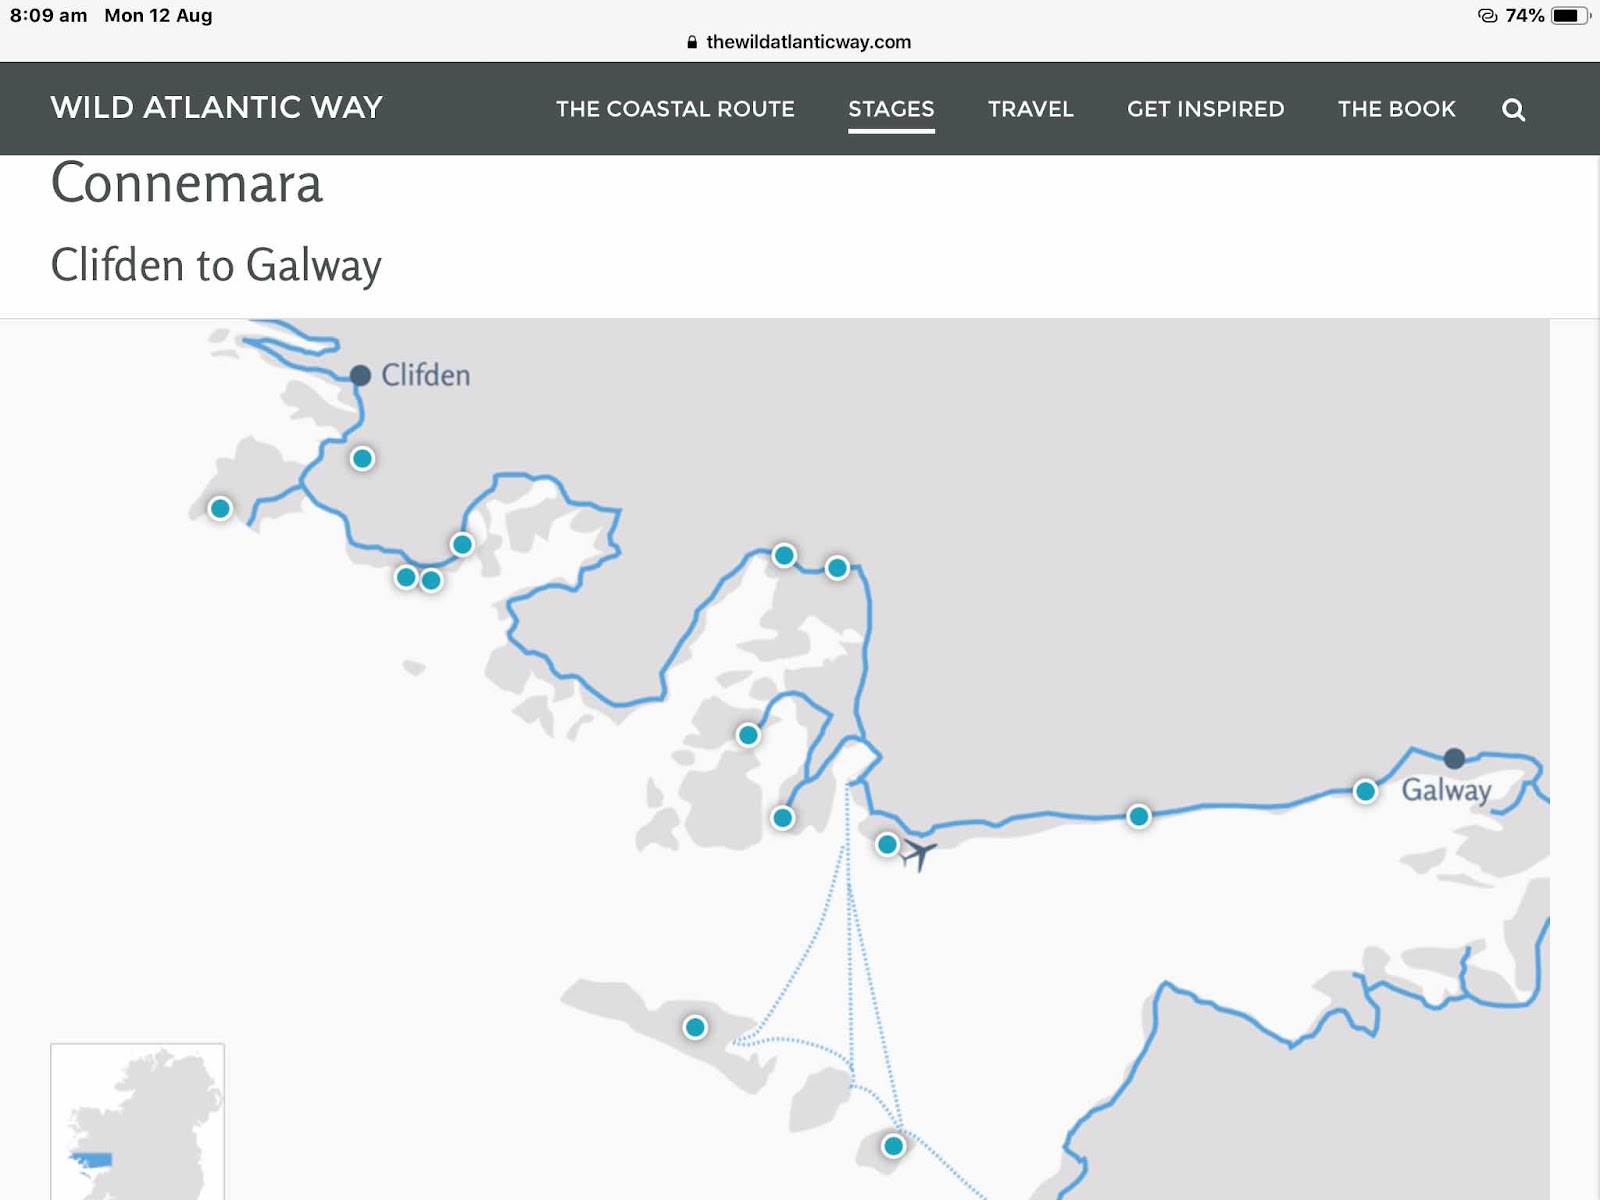Click the Galway label on the map
1600x1200 pixels.
point(1446,790)
